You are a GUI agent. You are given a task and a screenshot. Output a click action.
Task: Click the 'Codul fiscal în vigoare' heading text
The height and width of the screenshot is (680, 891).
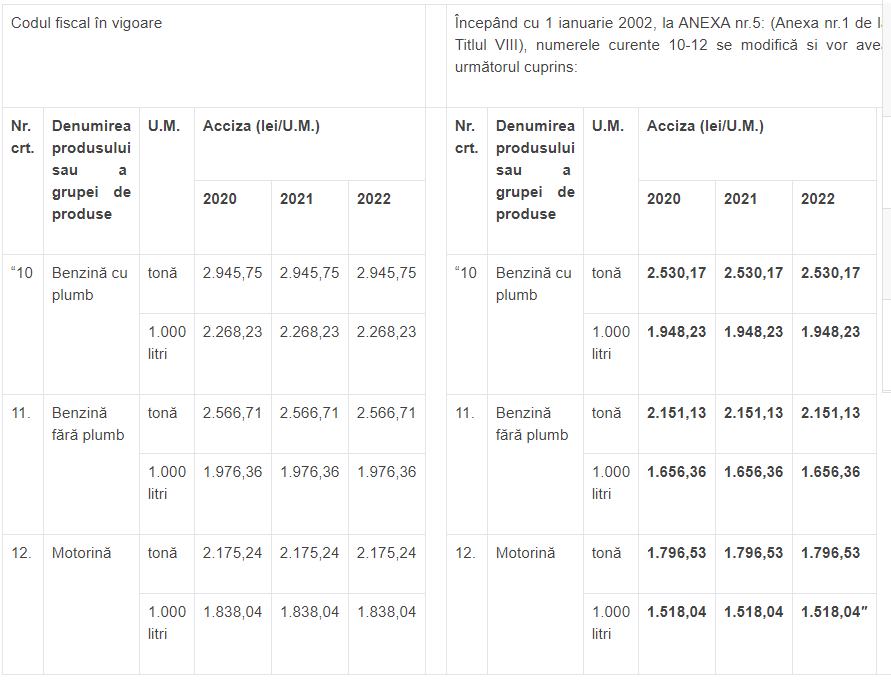pyautogui.click(x=86, y=23)
